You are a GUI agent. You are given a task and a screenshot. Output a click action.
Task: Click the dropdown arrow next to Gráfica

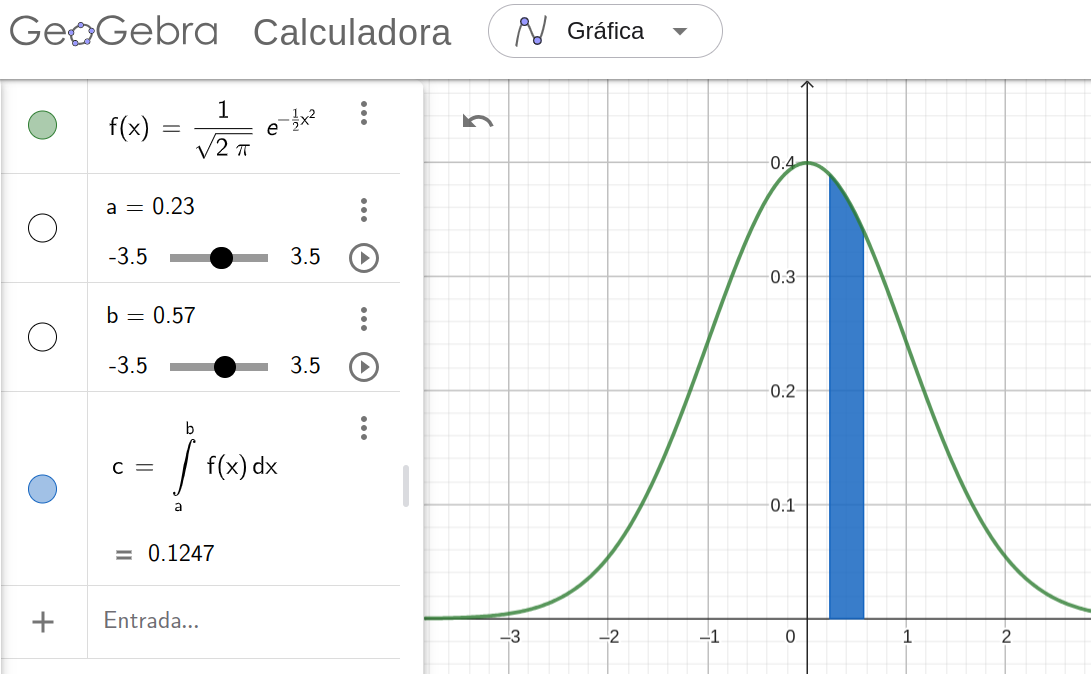[680, 31]
